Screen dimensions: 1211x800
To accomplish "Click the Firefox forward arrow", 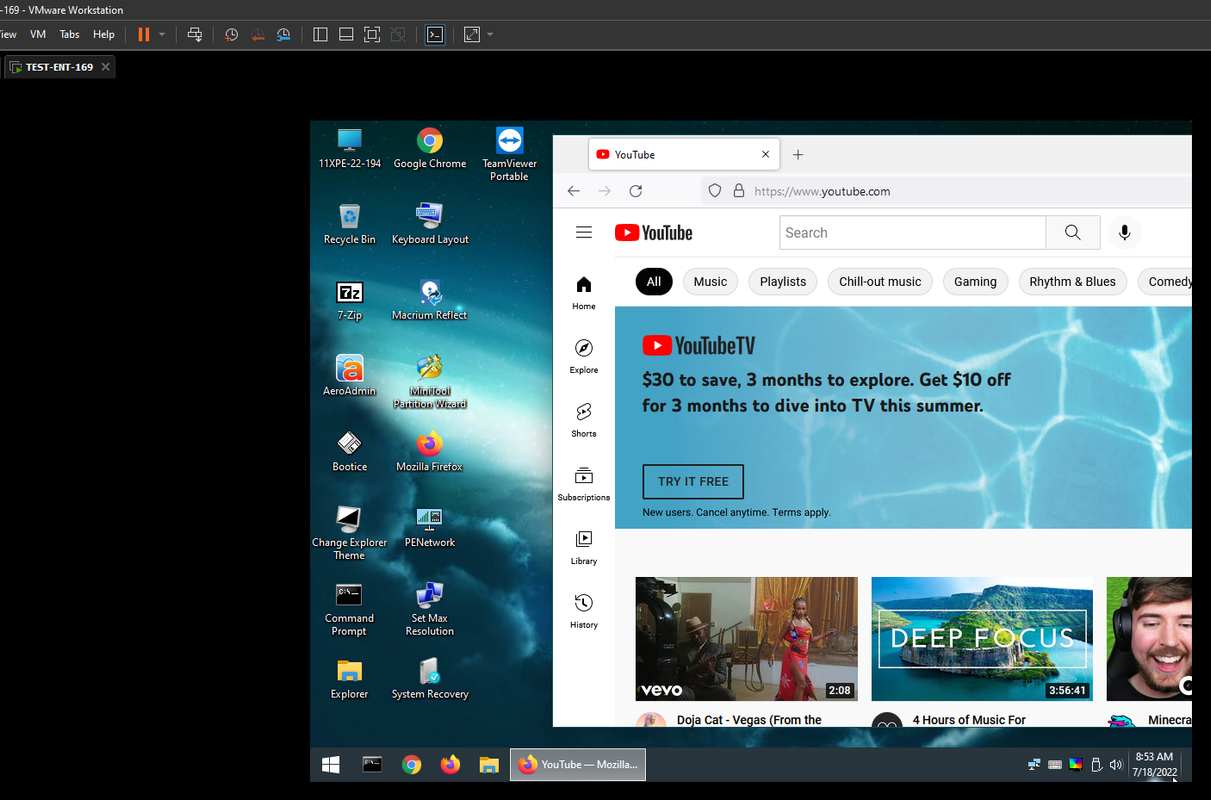I will tap(604, 191).
